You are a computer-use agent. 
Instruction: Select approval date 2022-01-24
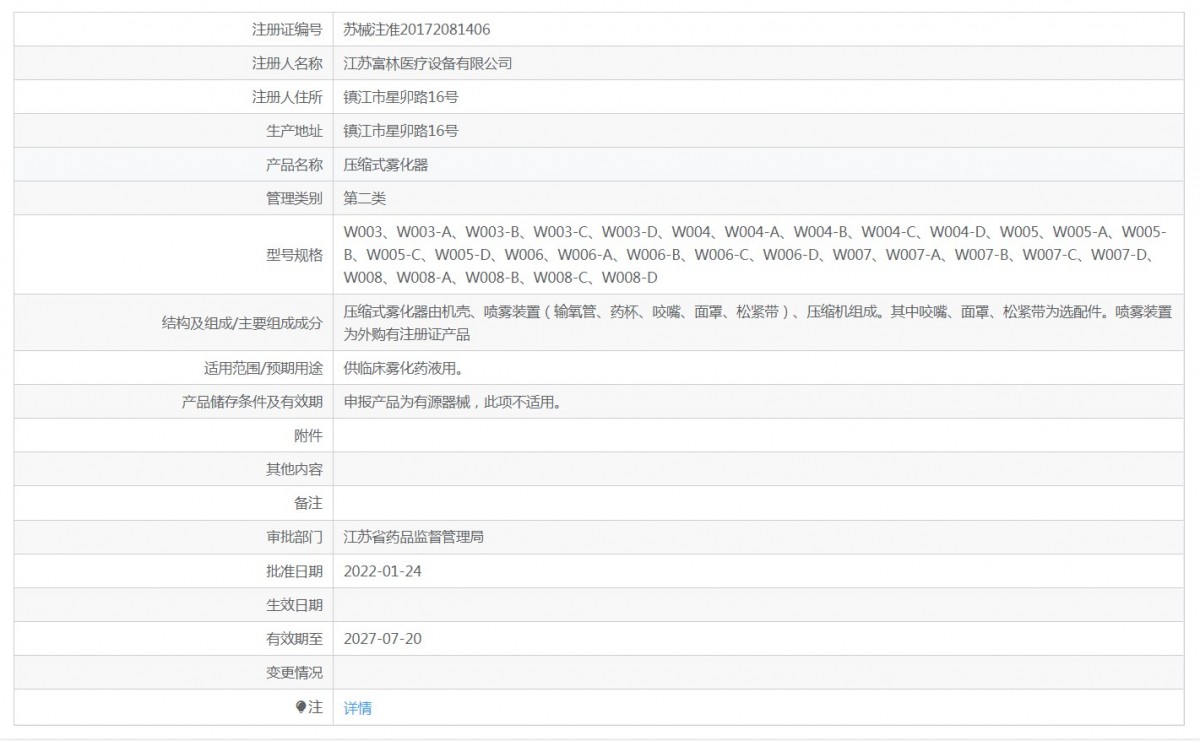[x=383, y=571]
